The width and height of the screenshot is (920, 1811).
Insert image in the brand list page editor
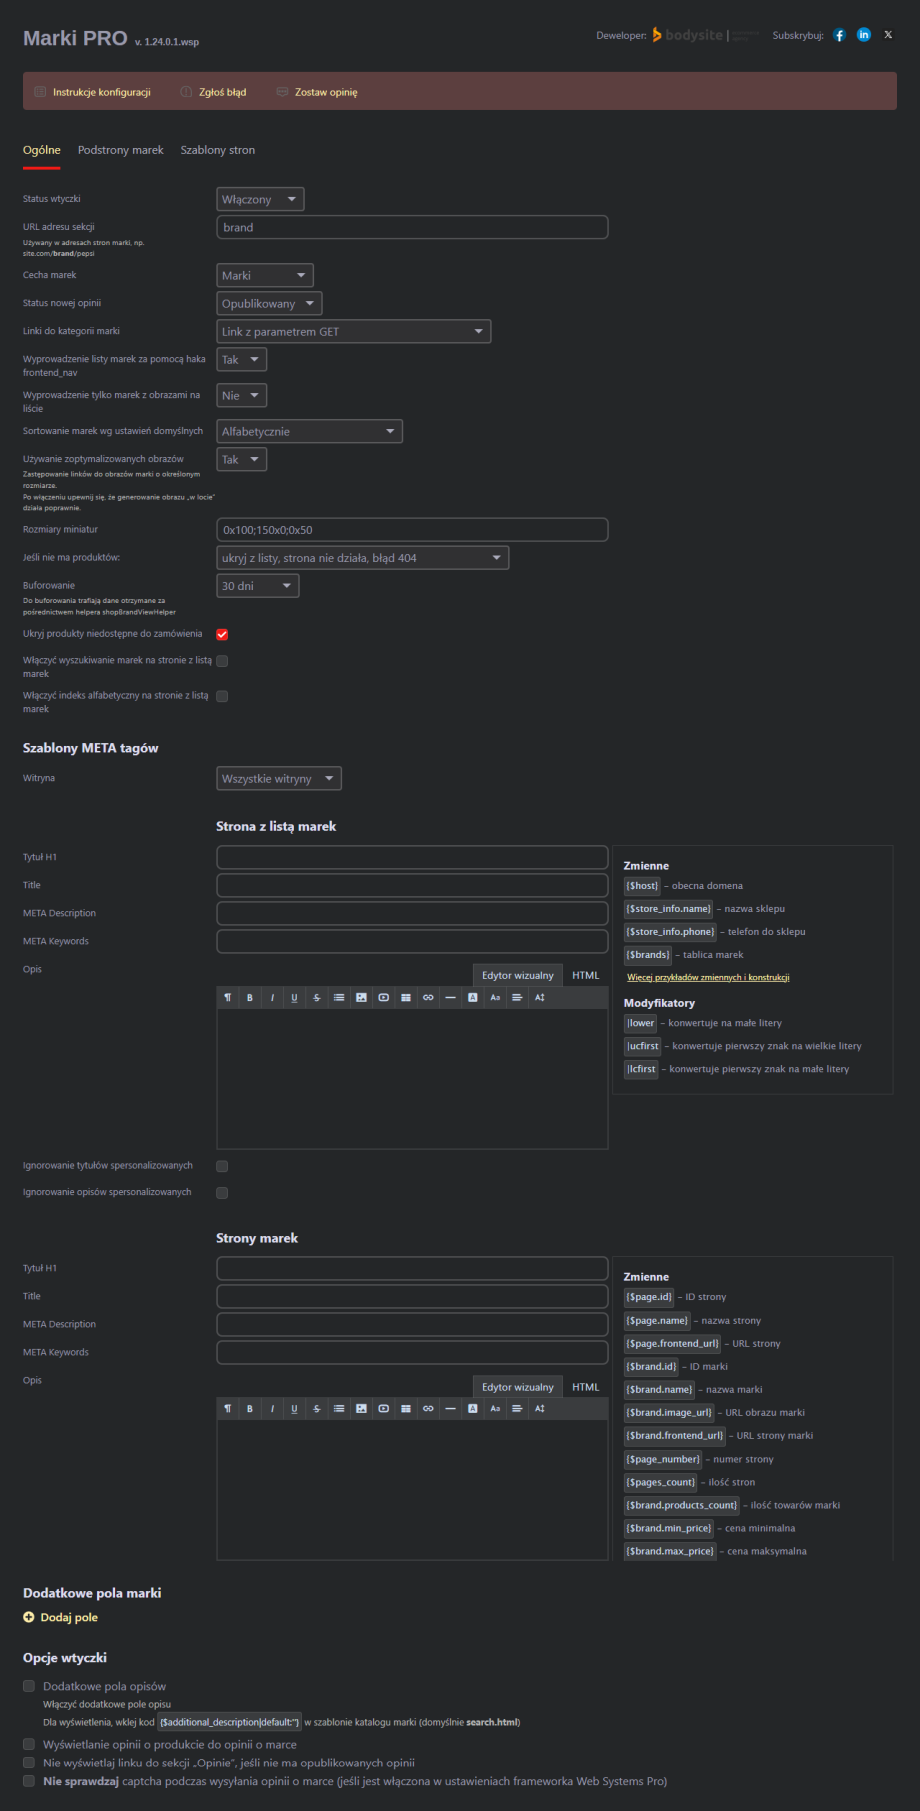361,998
